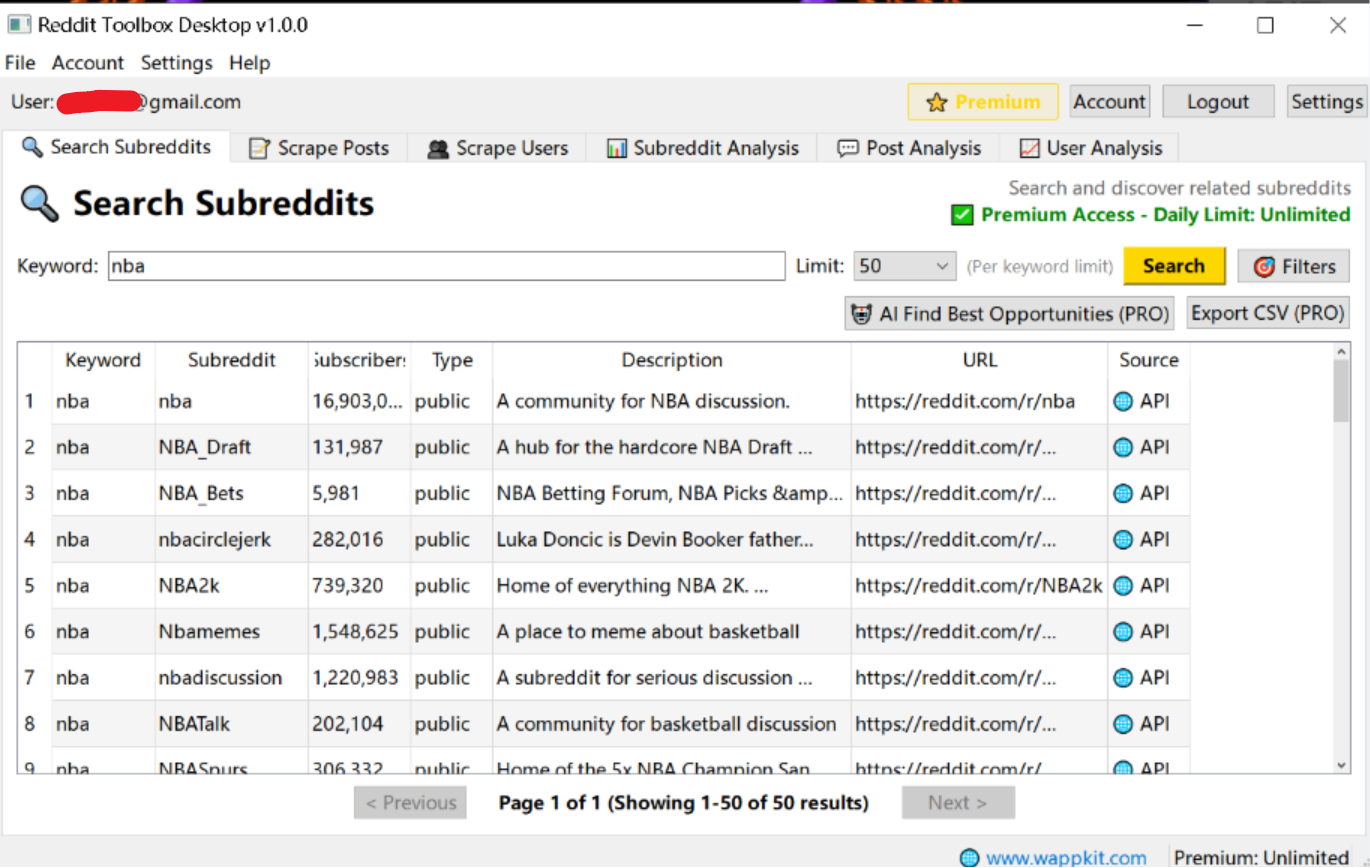Click the magnifier icon beside the Search Subreddits heading
Image resolution: width=1370 pixels, height=868 pixels.
37,203
